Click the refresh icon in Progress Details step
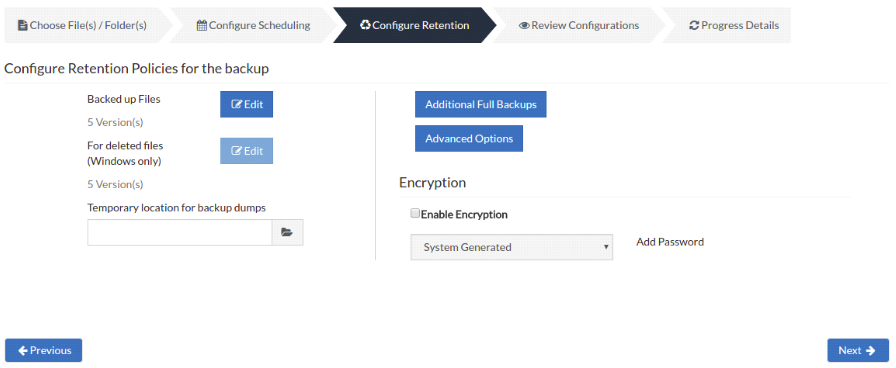 pyautogui.click(x=694, y=26)
